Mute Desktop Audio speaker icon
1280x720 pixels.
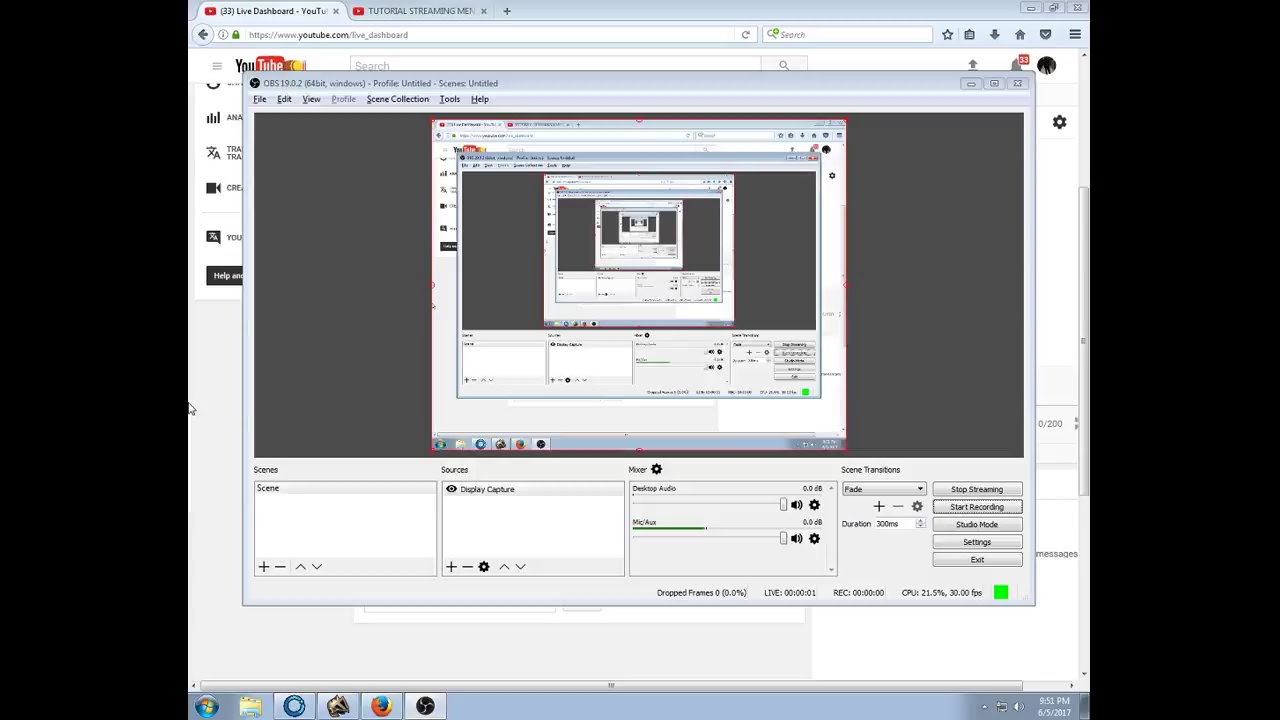pyautogui.click(x=797, y=505)
